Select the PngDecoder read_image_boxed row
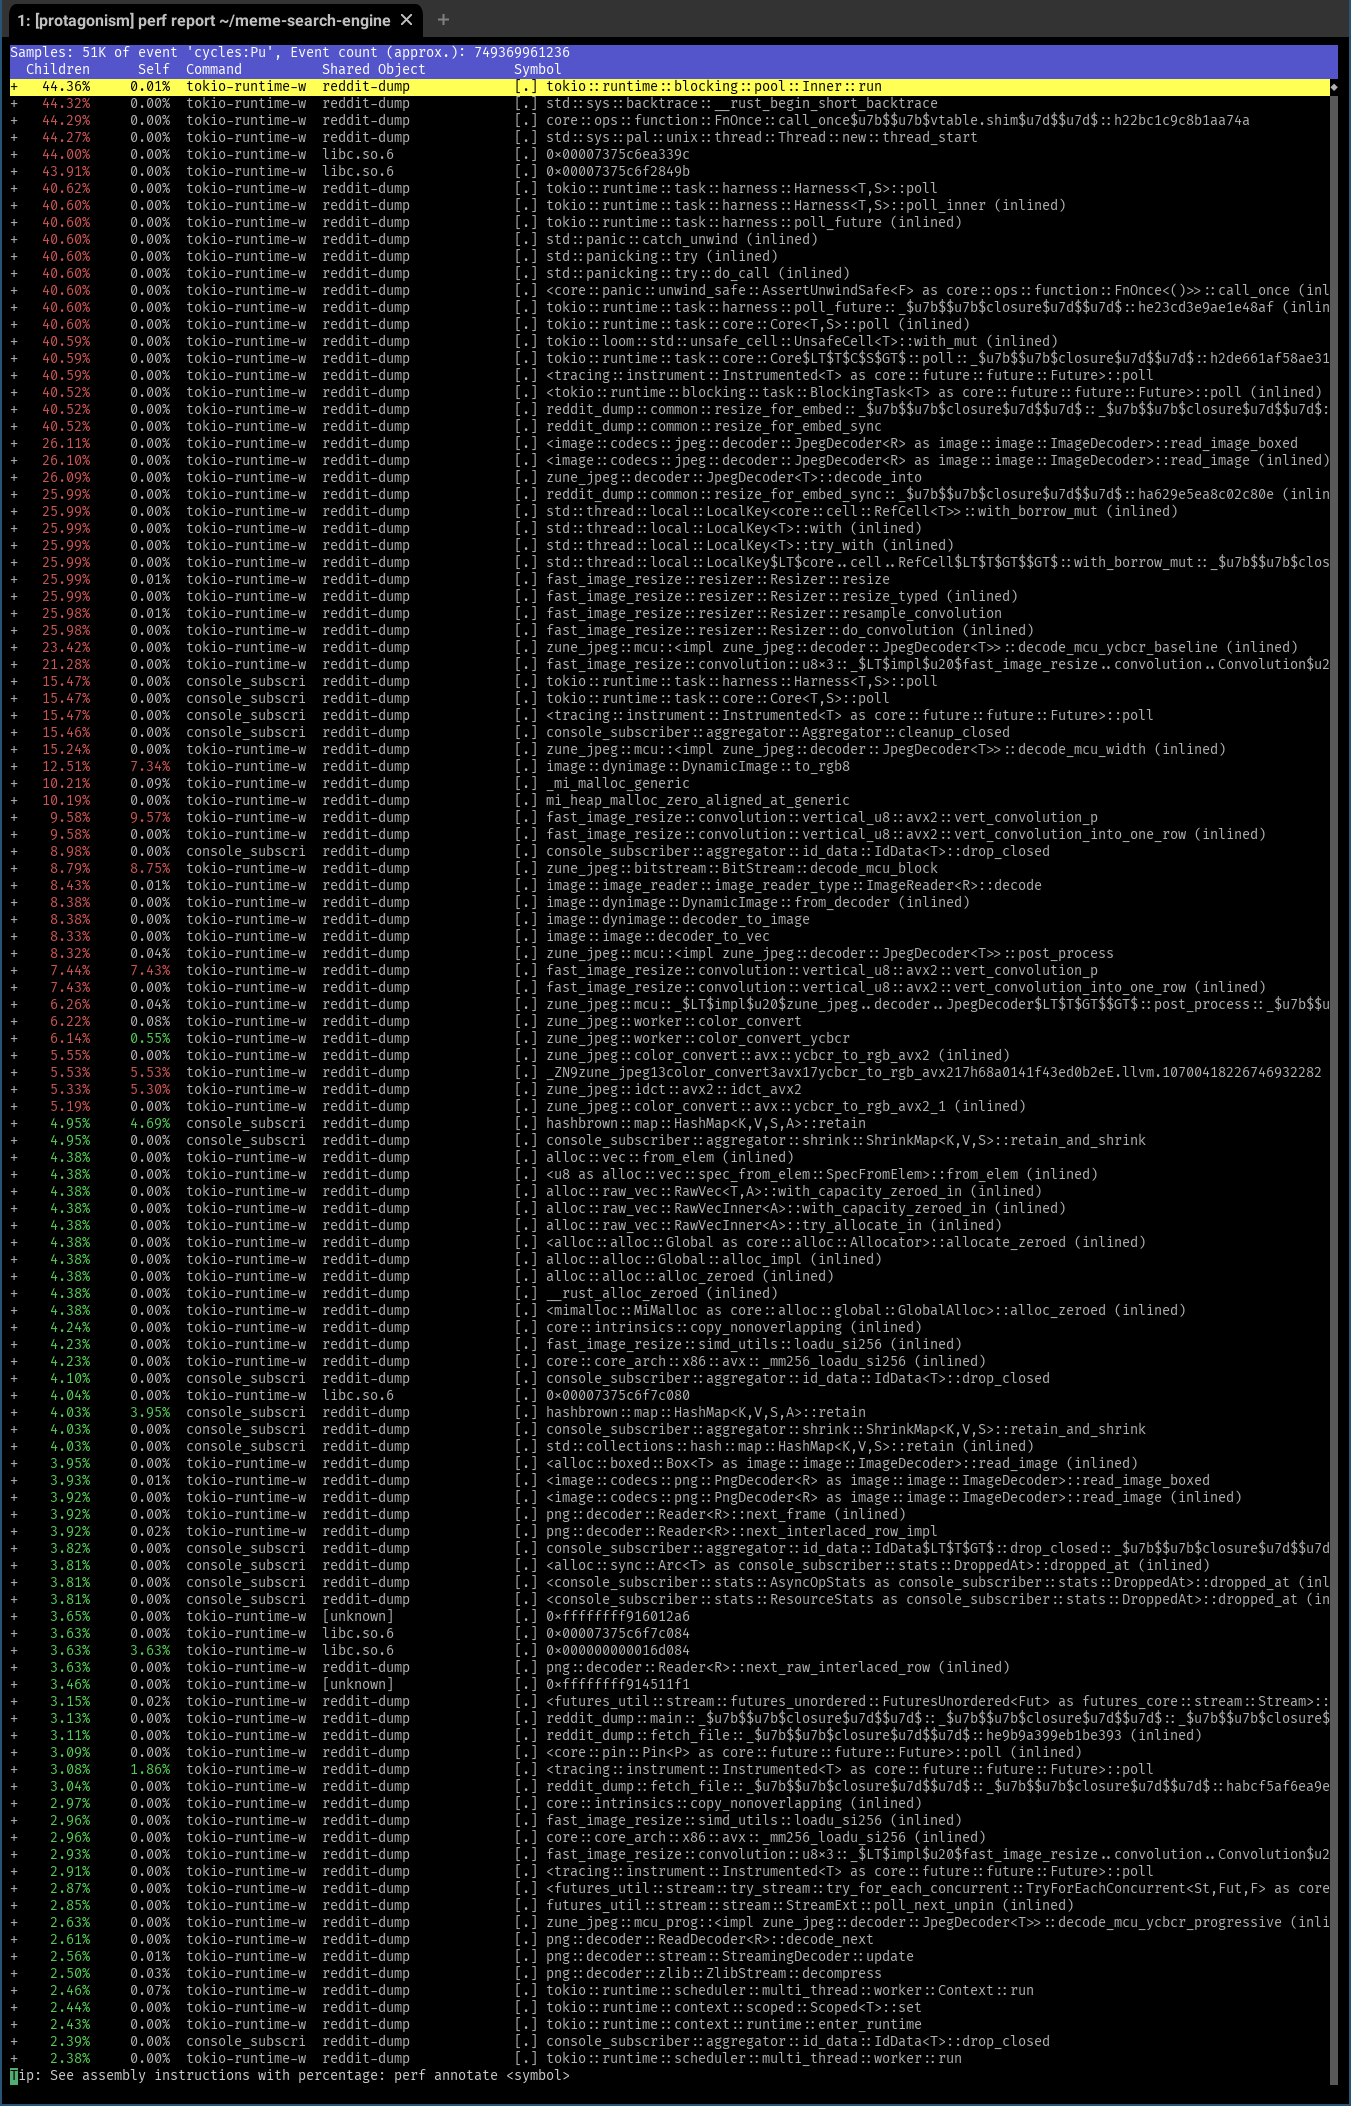The height and width of the screenshot is (2106, 1351). point(670,1480)
